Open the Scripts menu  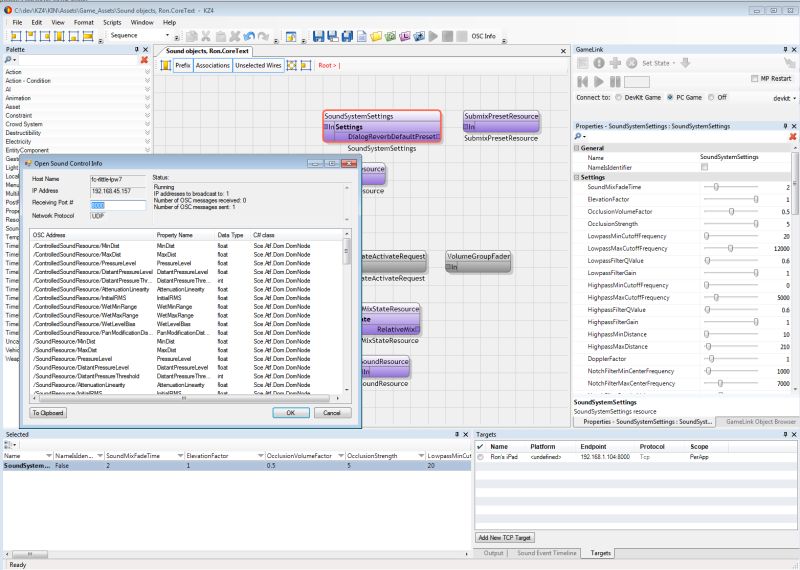coord(112,22)
